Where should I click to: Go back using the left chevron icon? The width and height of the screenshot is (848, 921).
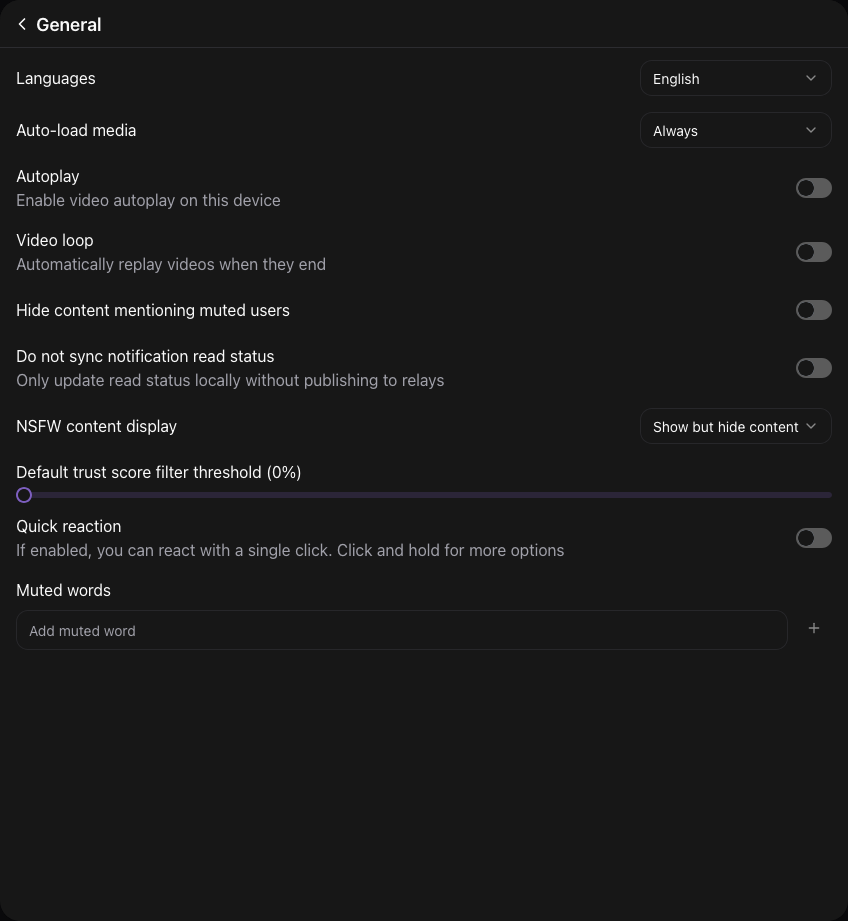[22, 24]
